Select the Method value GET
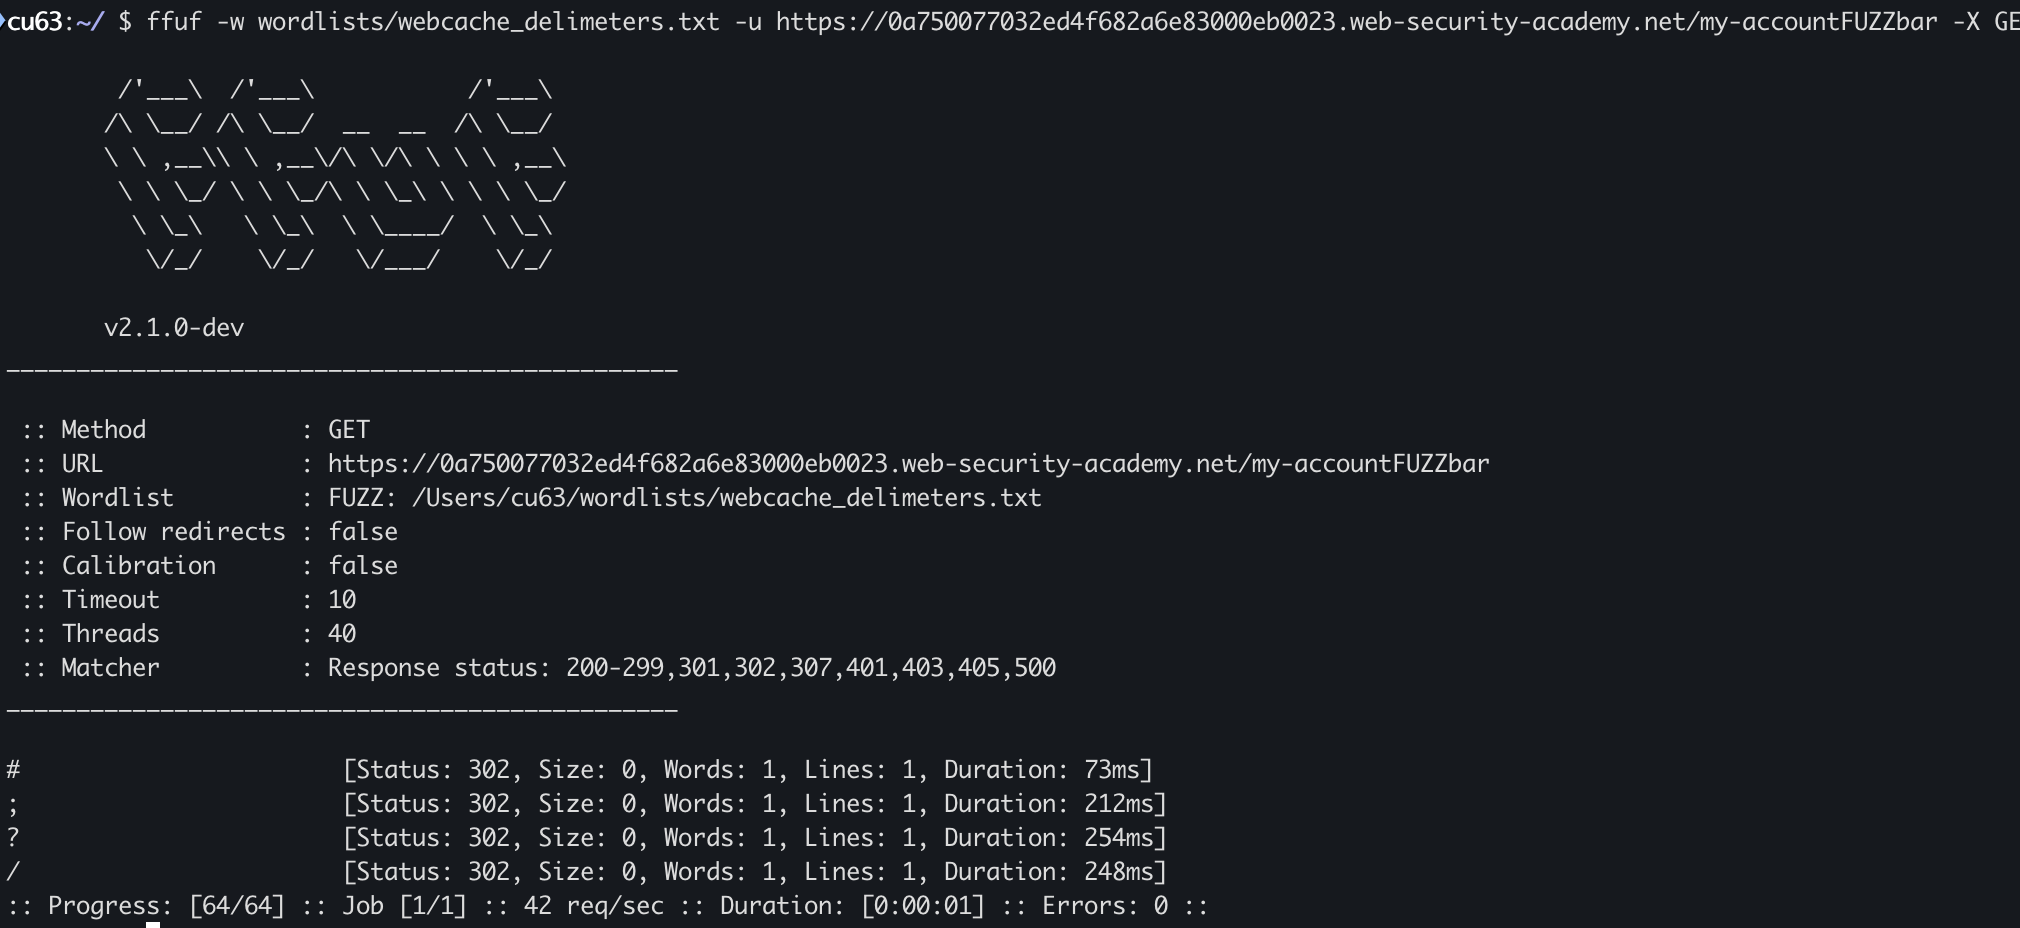 (x=349, y=430)
